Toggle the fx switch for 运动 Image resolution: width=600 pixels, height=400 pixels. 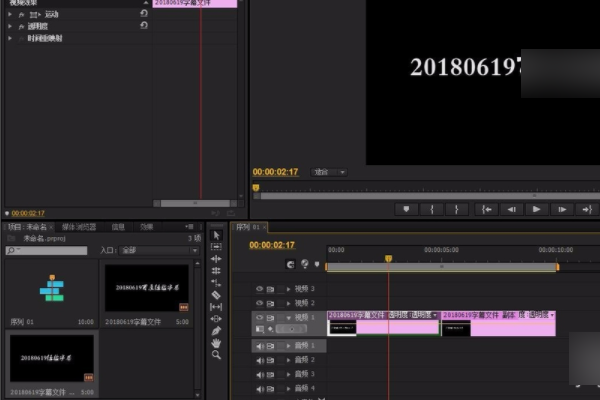(21, 15)
